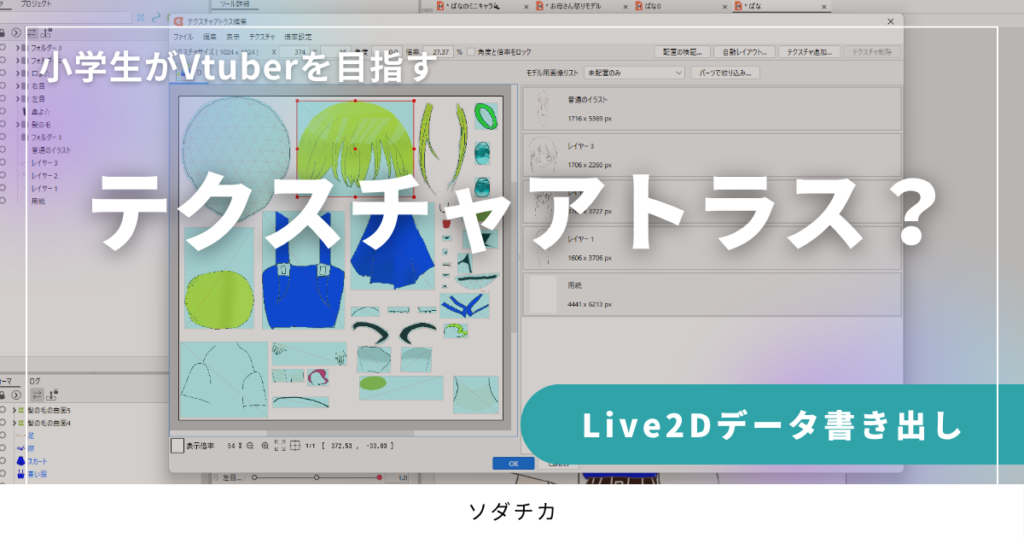Toggle visibility of 髪のもの曲面5
This screenshot has width=1024, height=538.
[x=3, y=410]
